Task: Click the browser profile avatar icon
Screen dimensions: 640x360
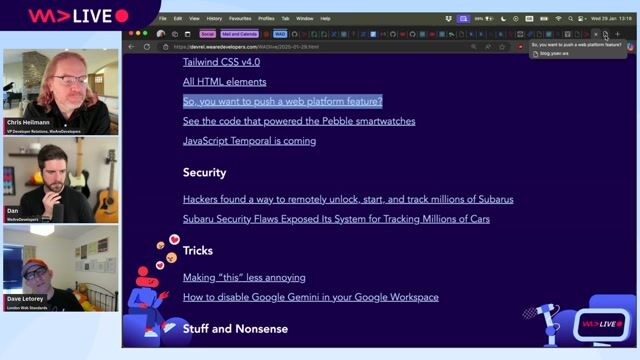Action: pos(161,34)
